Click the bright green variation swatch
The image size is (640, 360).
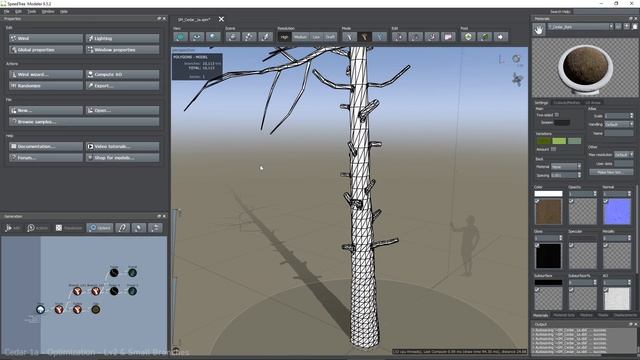tap(559, 141)
